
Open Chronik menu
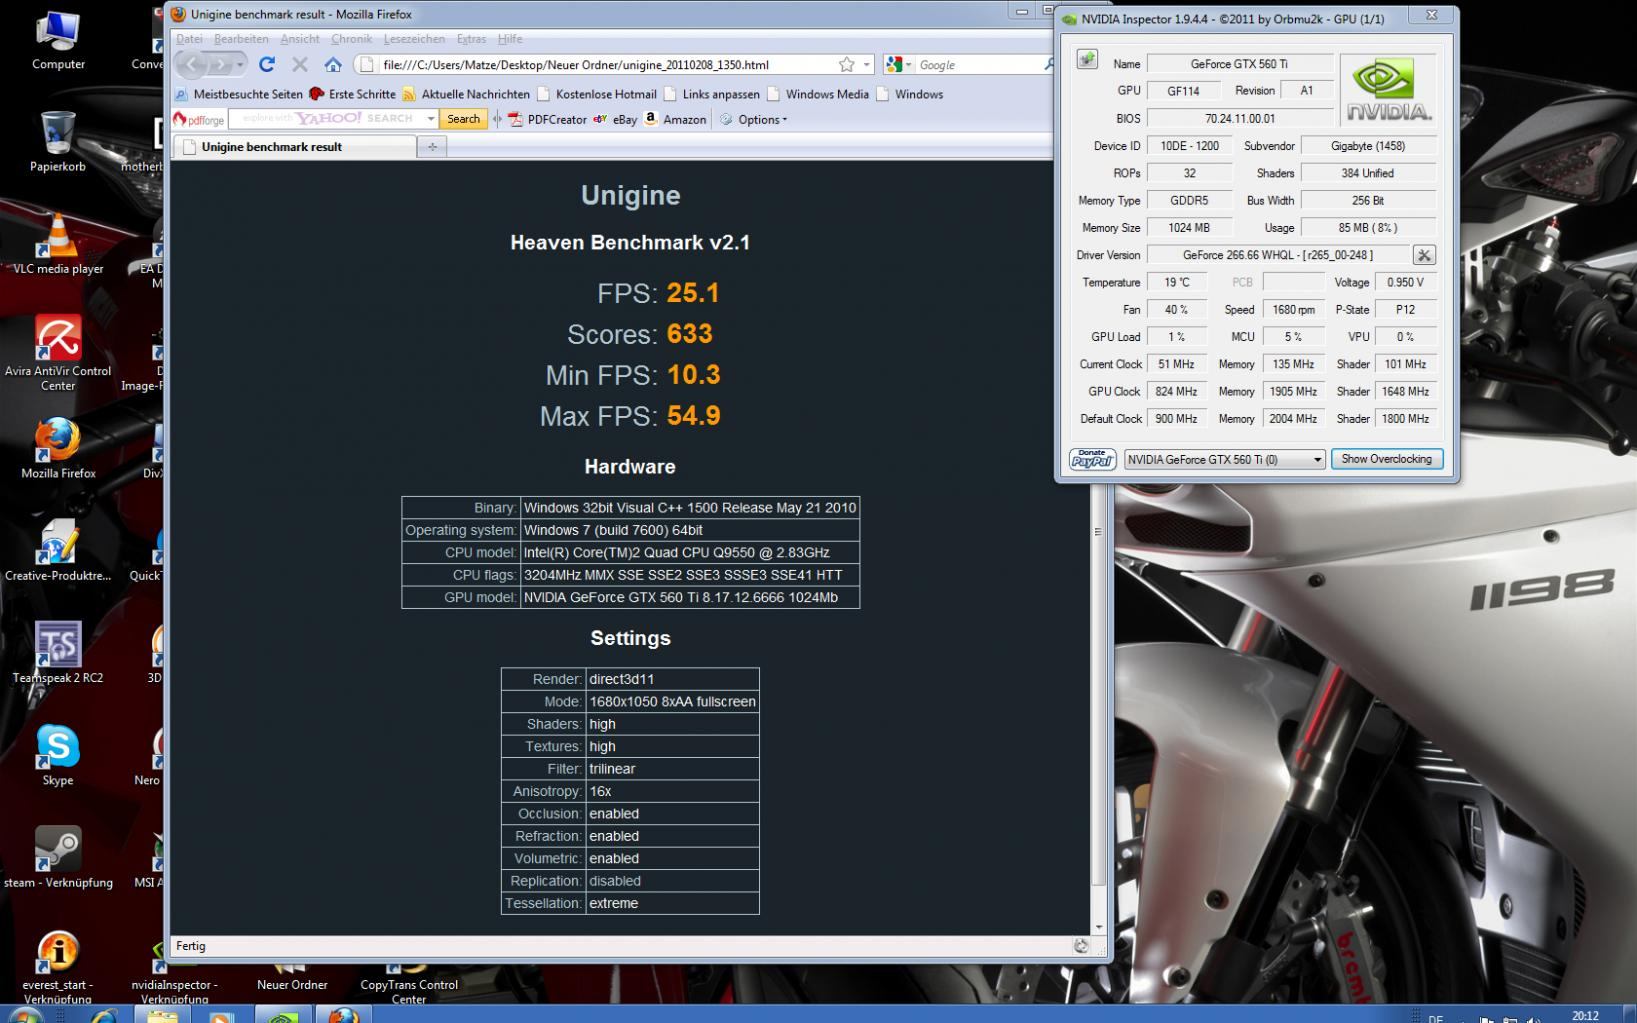click(351, 39)
